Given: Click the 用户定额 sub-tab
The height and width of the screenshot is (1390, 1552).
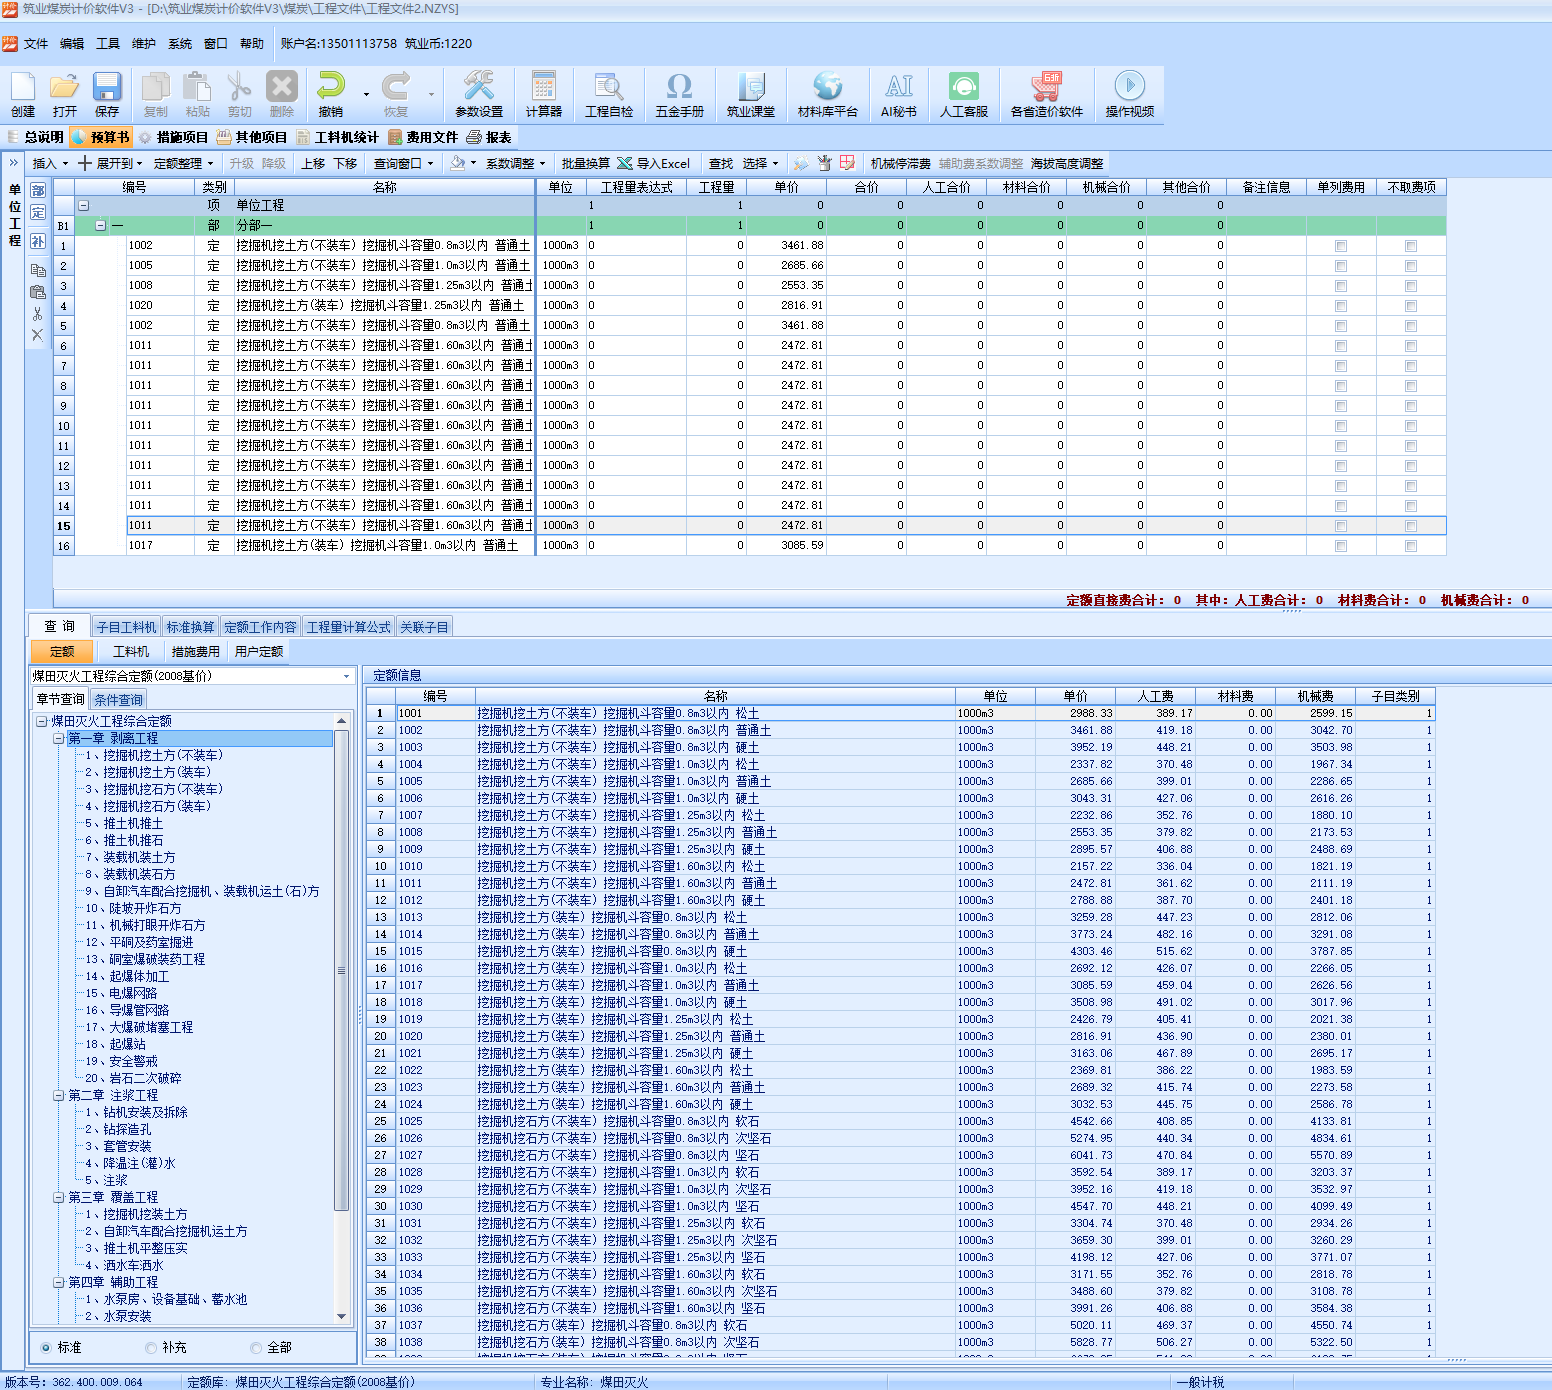Looking at the screenshot, I should pyautogui.click(x=259, y=651).
